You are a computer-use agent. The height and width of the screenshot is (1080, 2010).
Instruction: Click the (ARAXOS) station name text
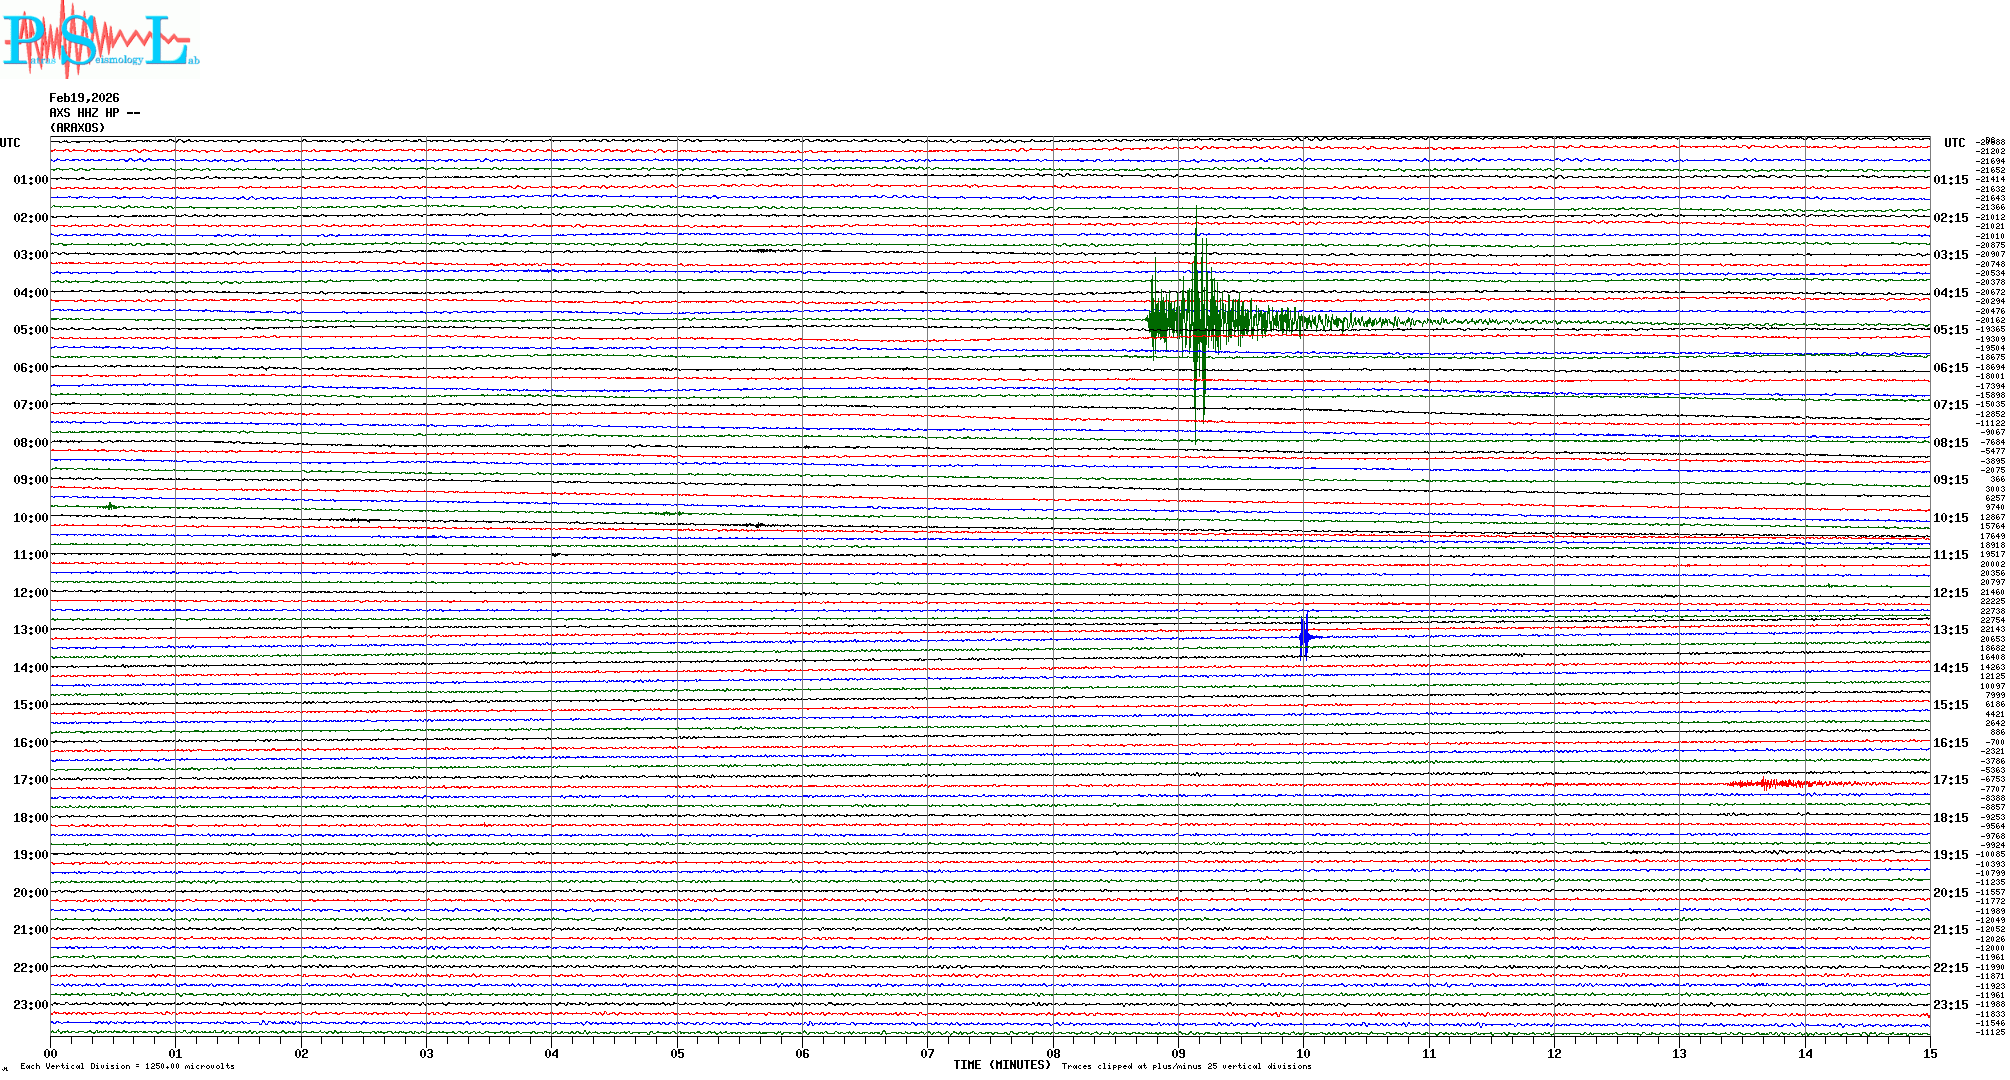pos(77,128)
